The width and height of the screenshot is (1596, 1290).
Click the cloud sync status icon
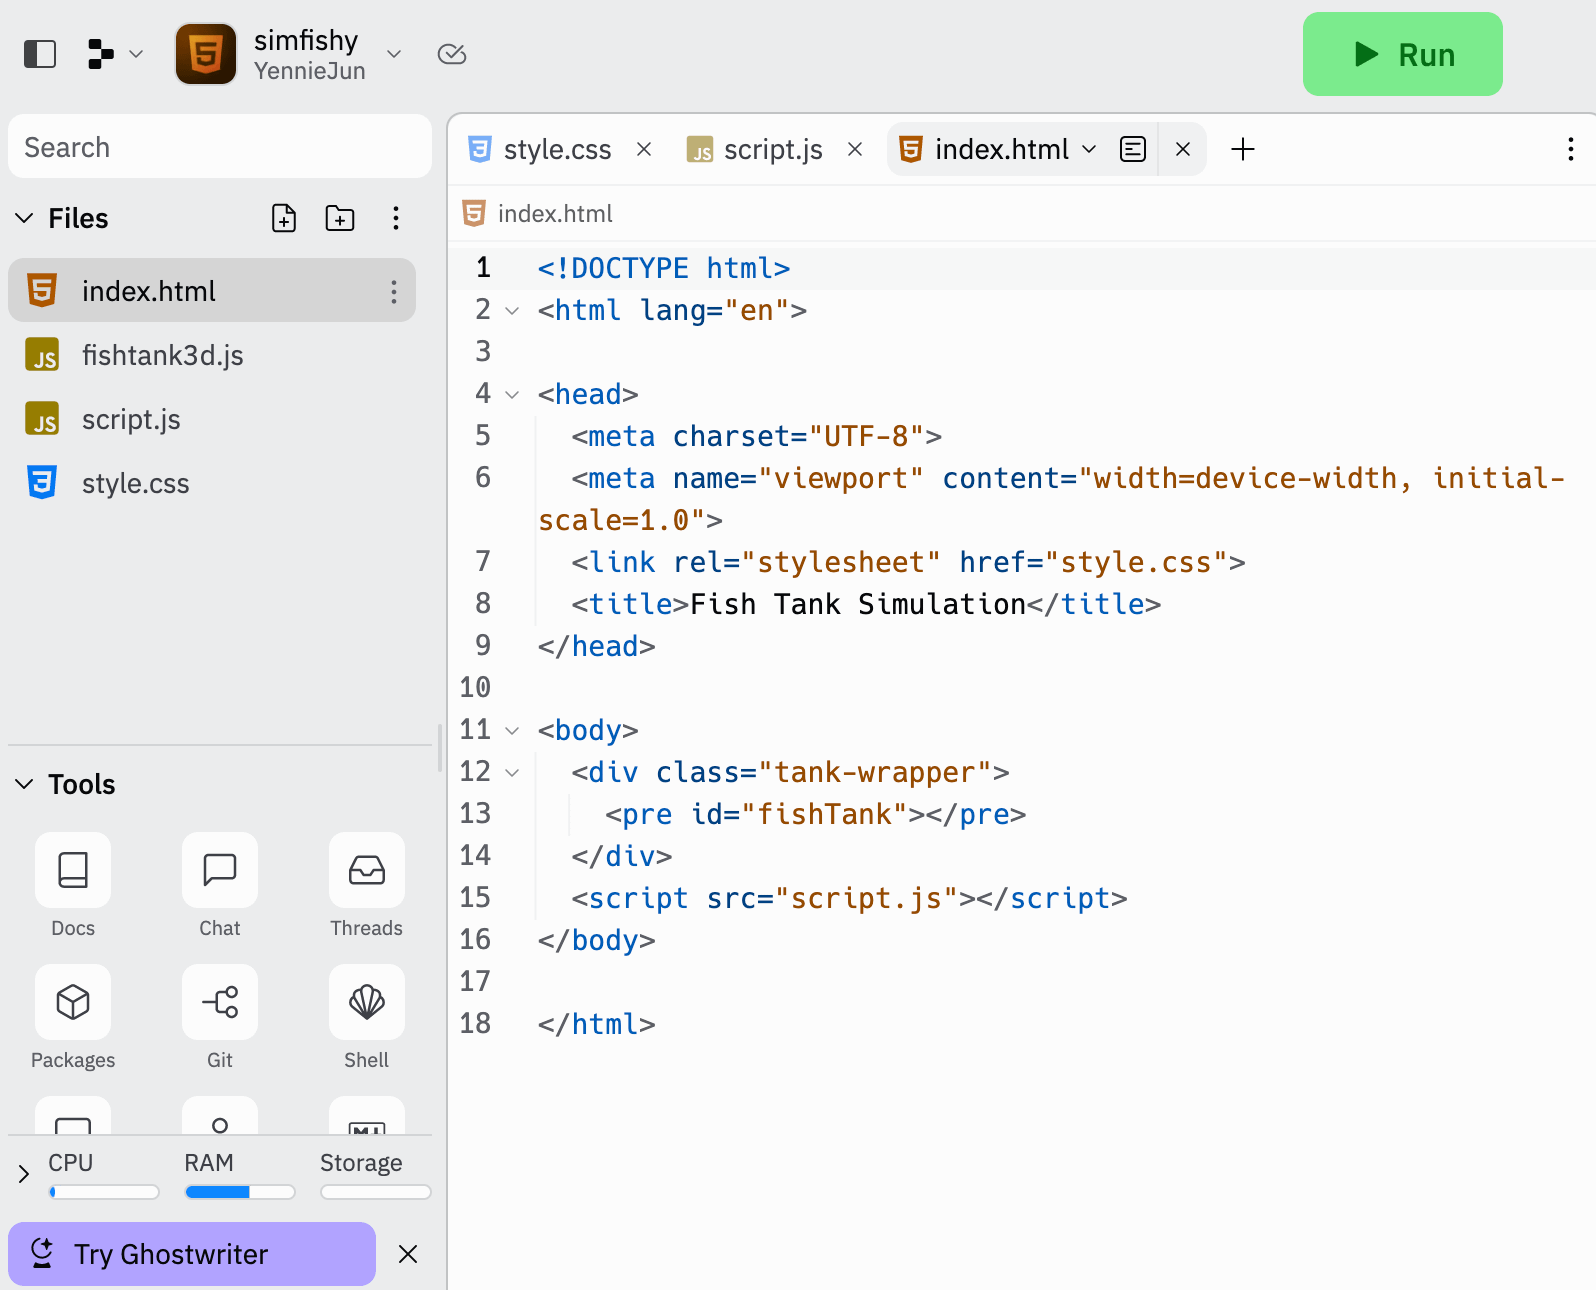point(452,54)
